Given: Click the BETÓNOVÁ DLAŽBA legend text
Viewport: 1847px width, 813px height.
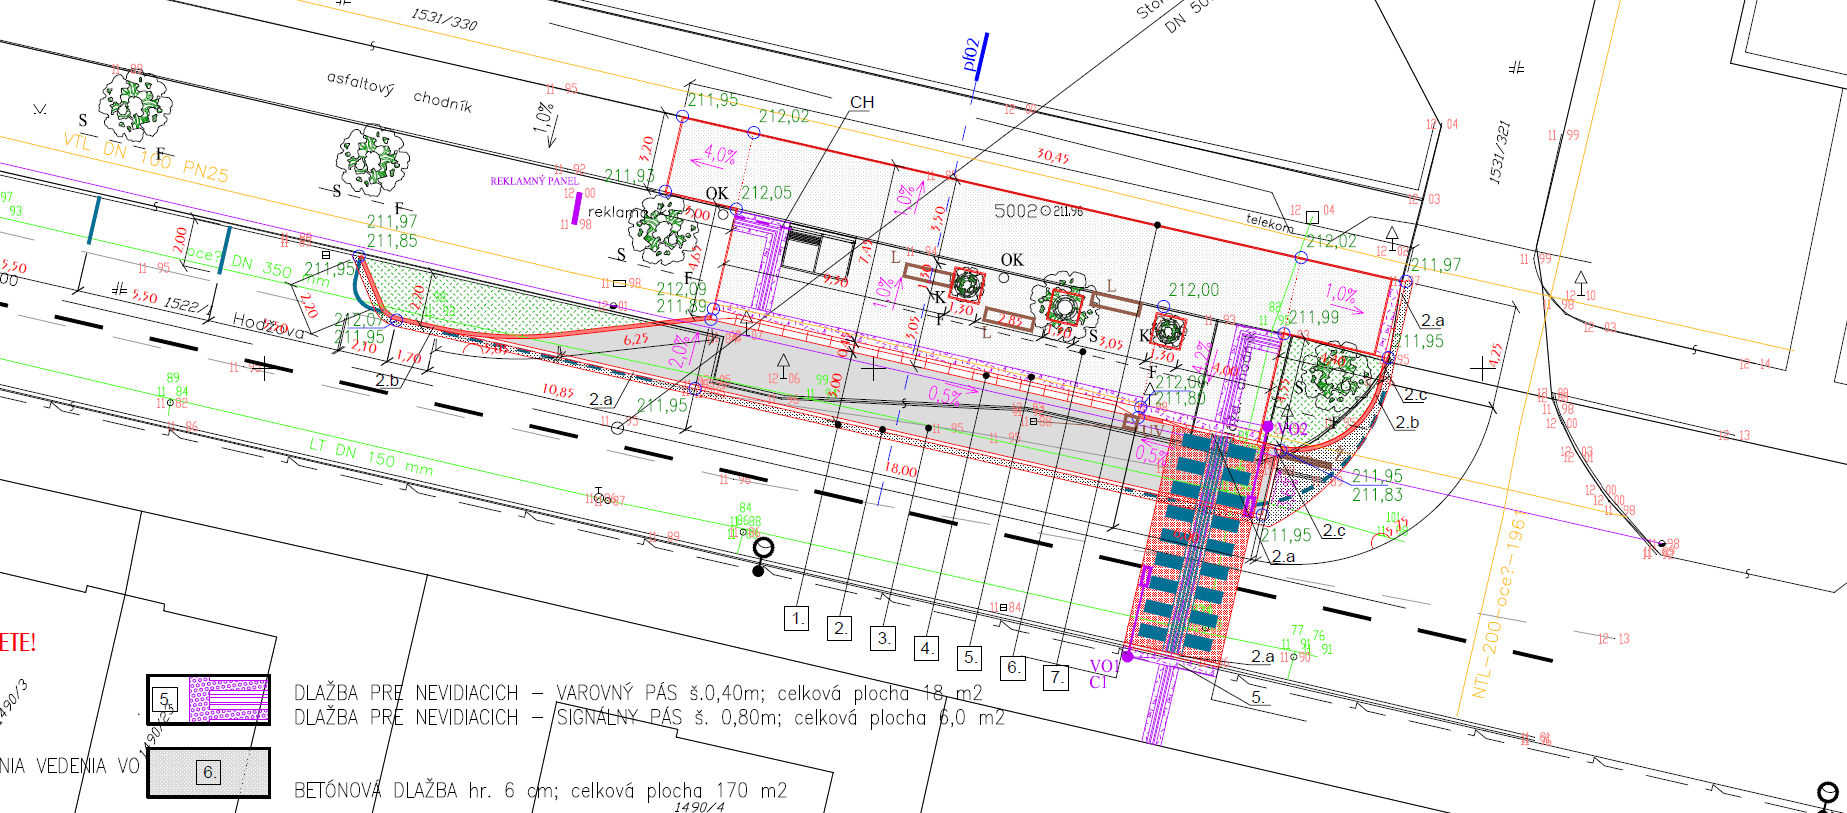Looking at the screenshot, I should (x=540, y=790).
